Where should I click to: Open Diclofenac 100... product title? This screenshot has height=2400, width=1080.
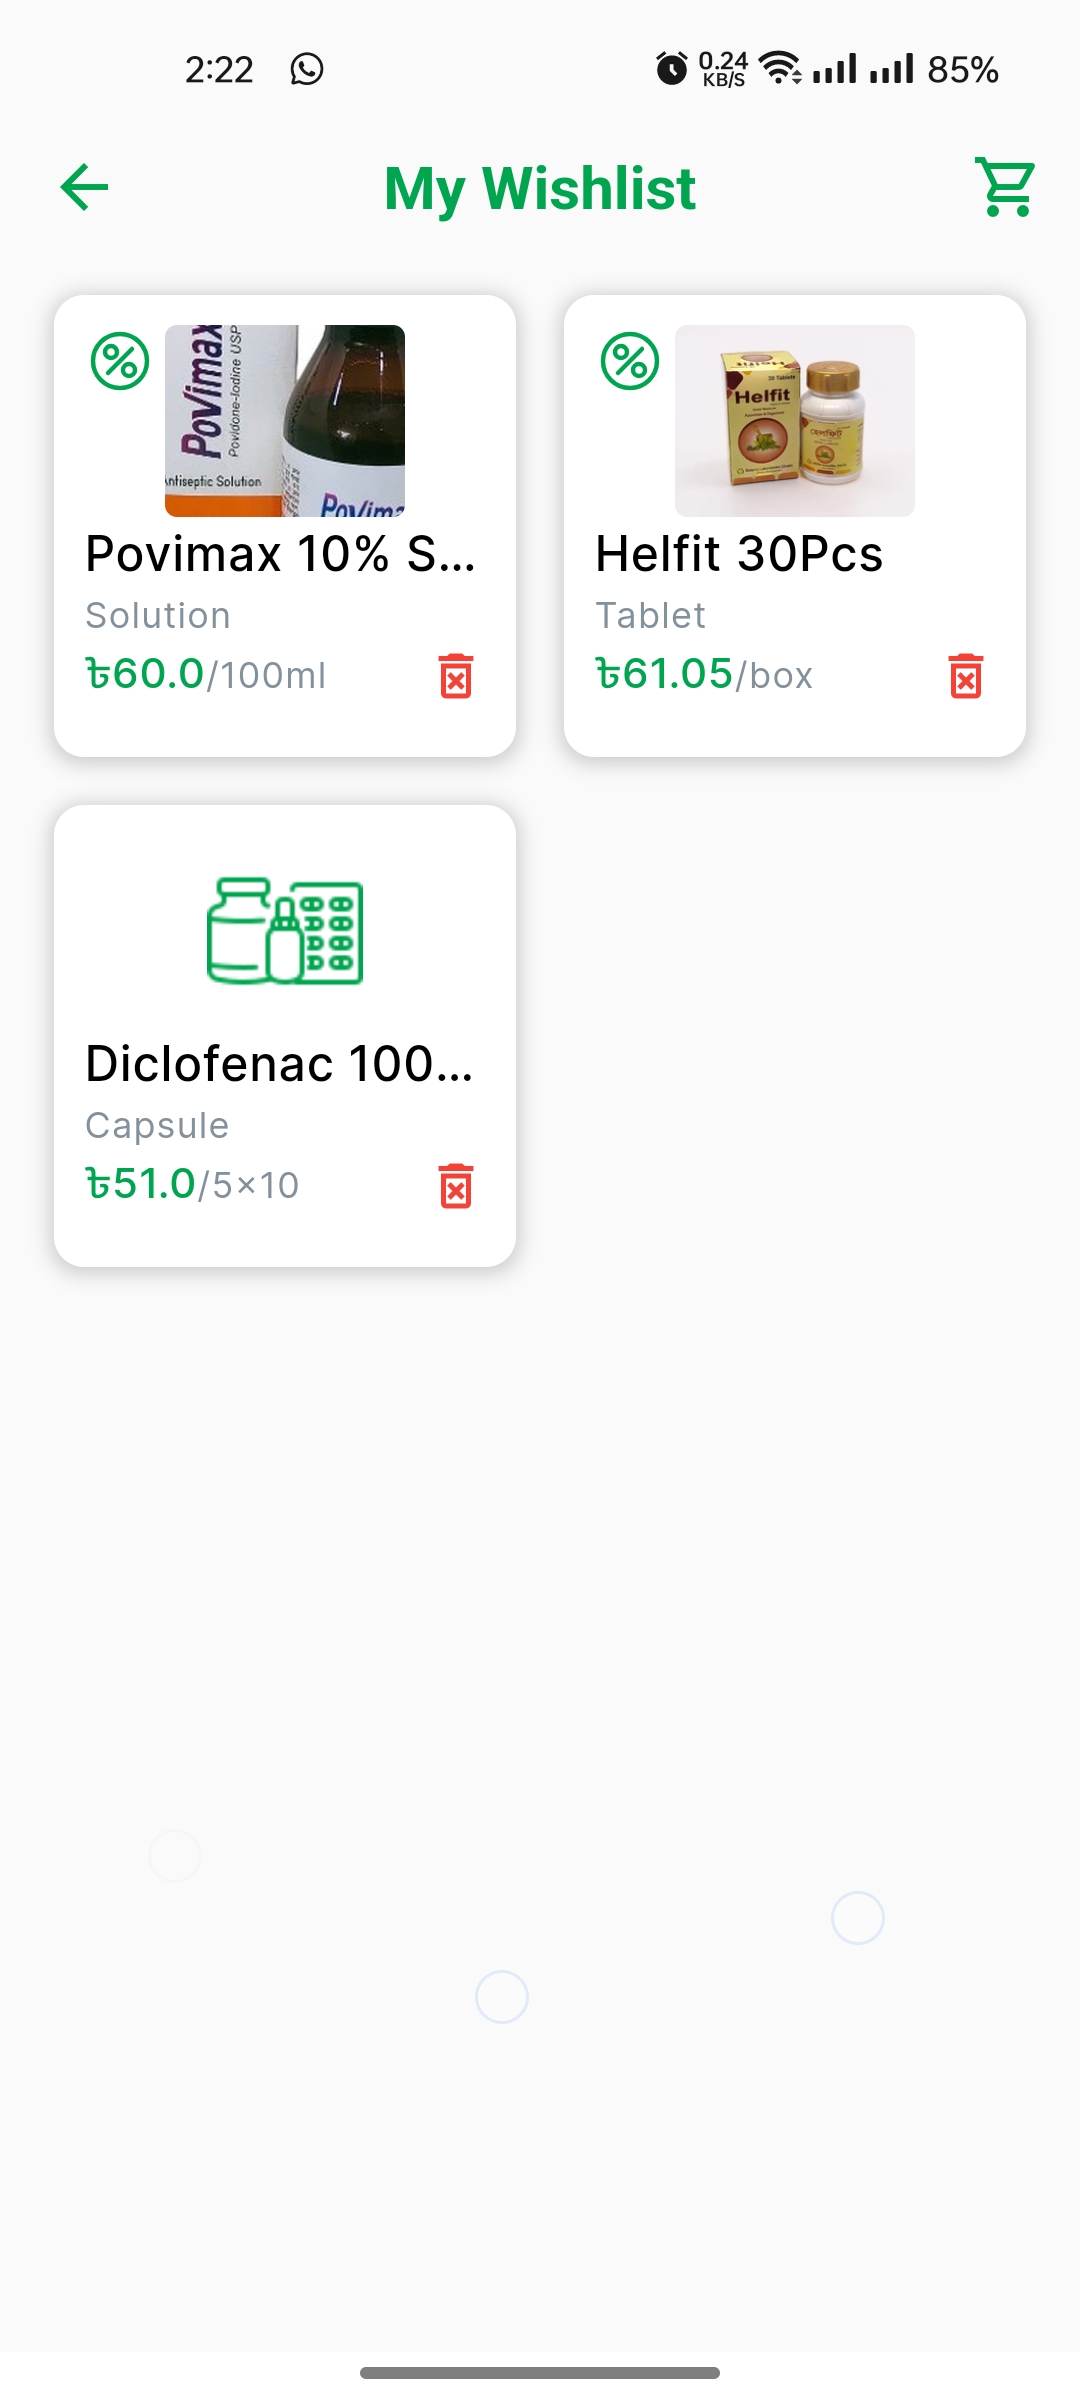pyautogui.click(x=279, y=1064)
